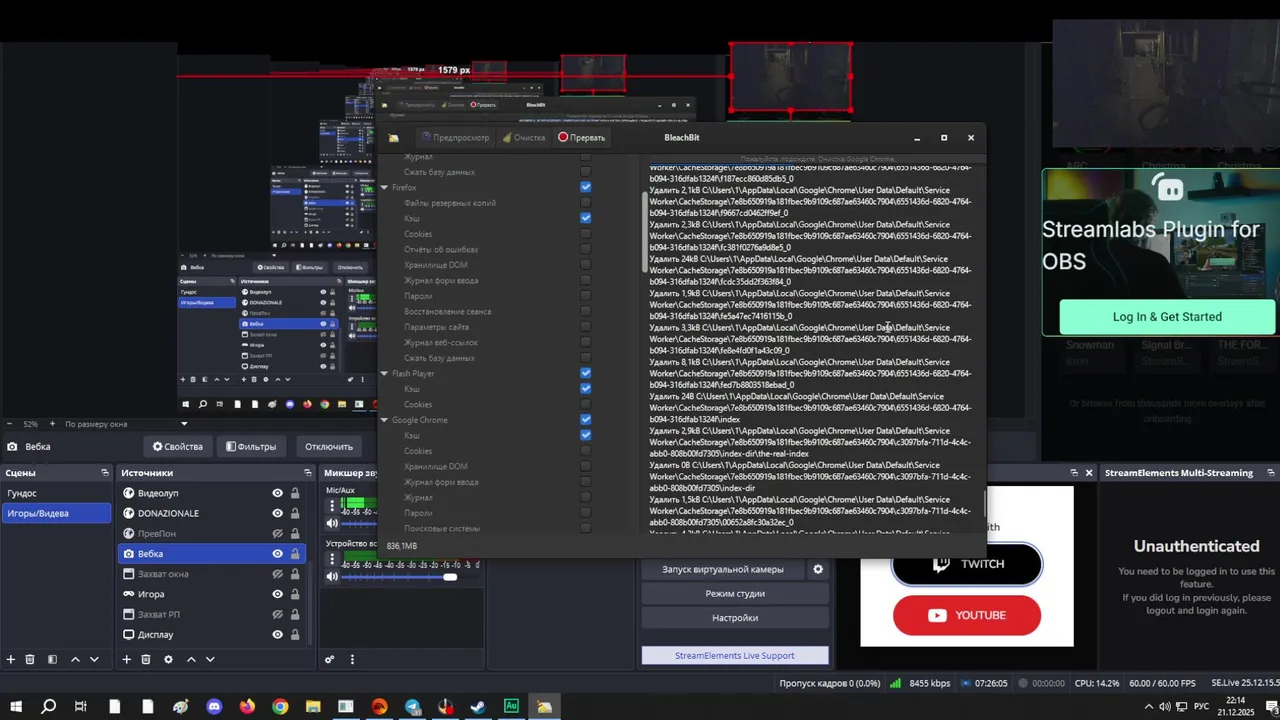Open Discord from the taskbar
This screenshot has width=1280, height=720.
pyautogui.click(x=214, y=707)
